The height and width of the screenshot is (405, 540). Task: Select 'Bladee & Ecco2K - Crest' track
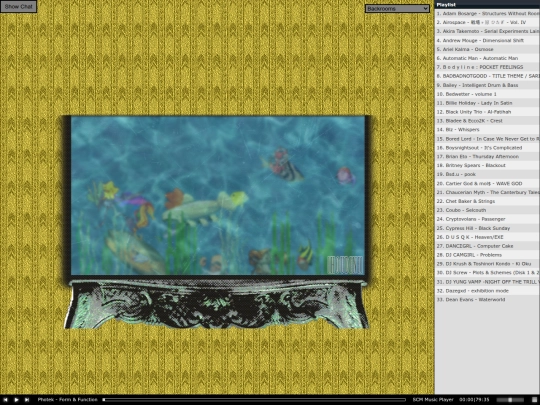click(x=487, y=121)
